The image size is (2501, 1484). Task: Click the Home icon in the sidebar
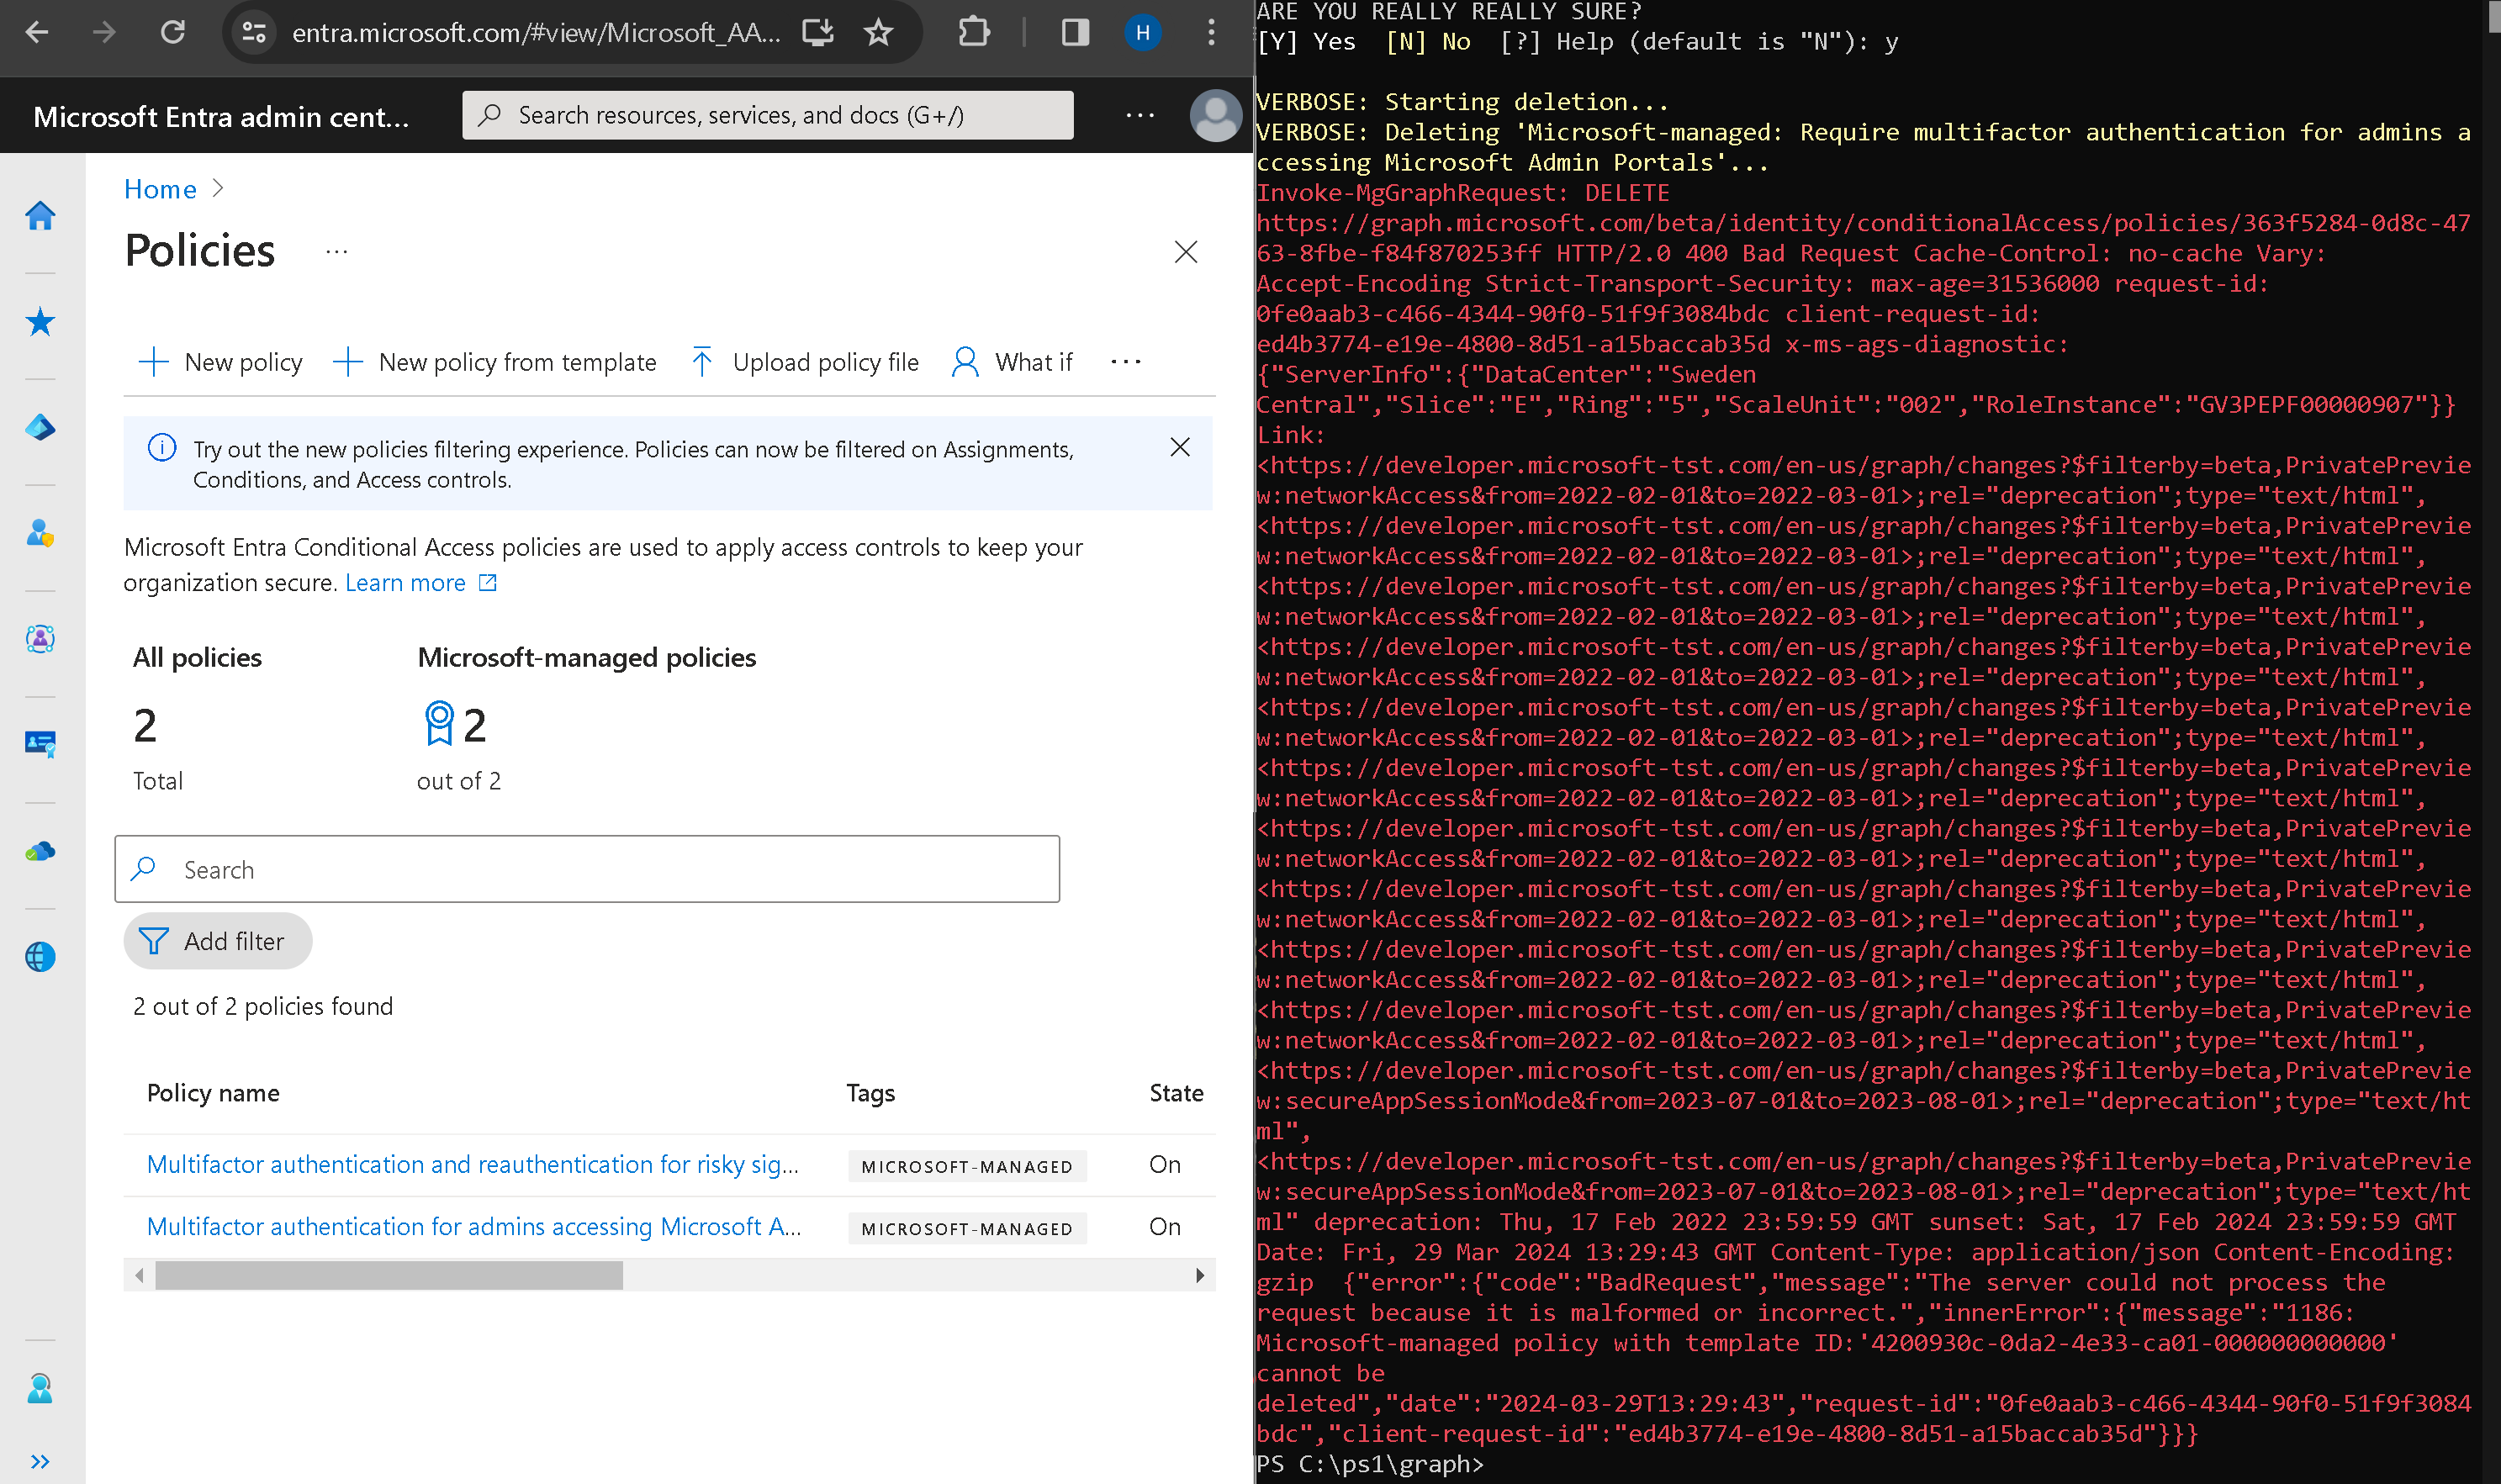(40, 216)
